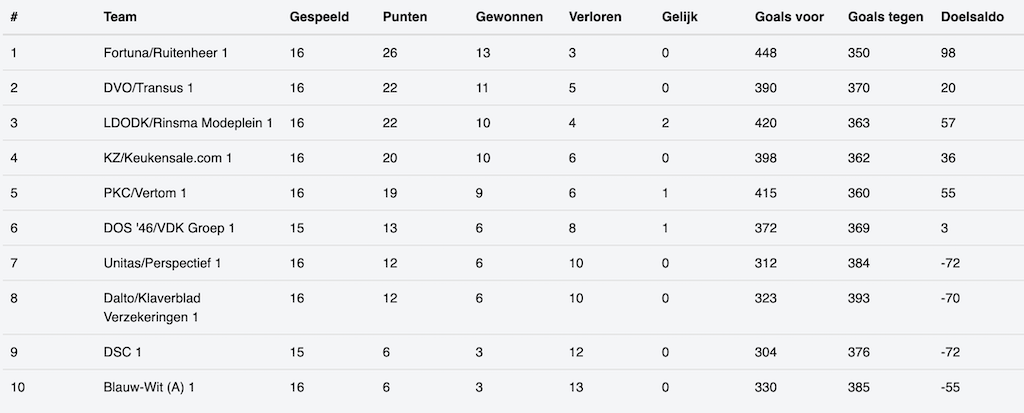The width and height of the screenshot is (1024, 413).
Task: Click the Punten column header
Action: click(x=405, y=17)
